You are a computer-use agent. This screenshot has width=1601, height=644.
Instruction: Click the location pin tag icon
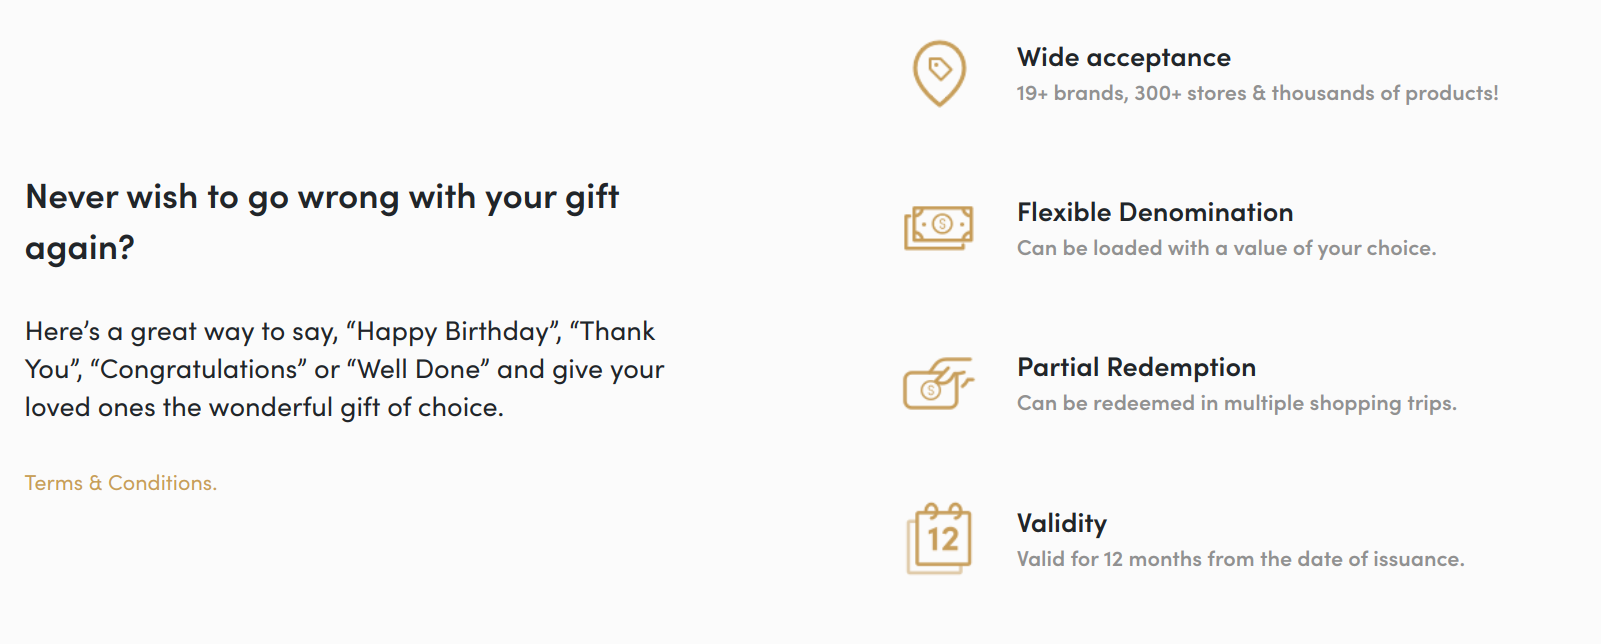(939, 73)
